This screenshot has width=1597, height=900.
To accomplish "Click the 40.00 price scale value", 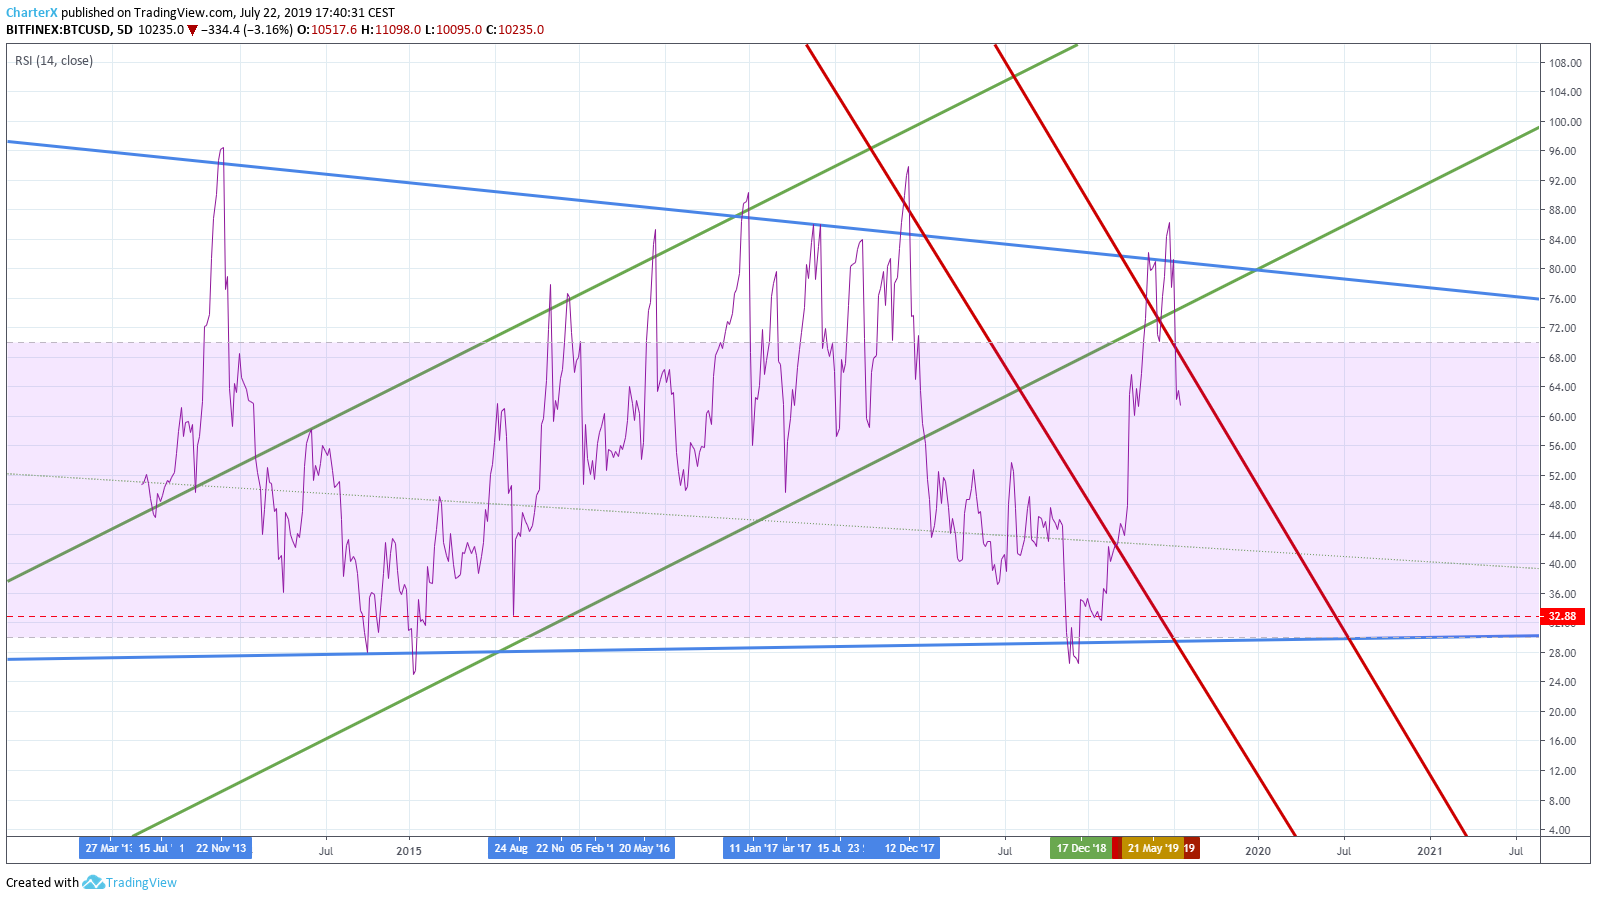I will tap(1562, 564).
